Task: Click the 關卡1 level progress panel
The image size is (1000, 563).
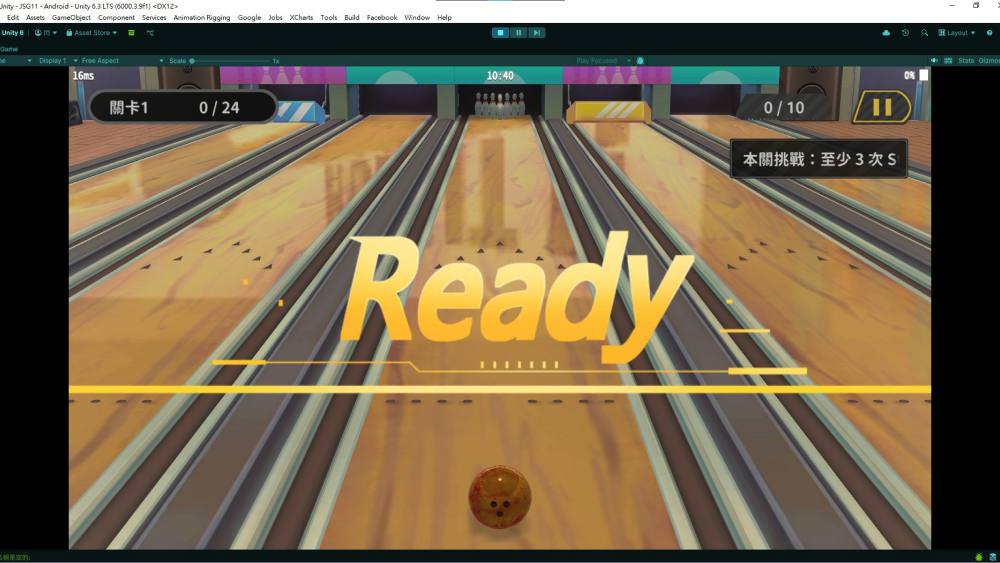Action: tap(184, 107)
